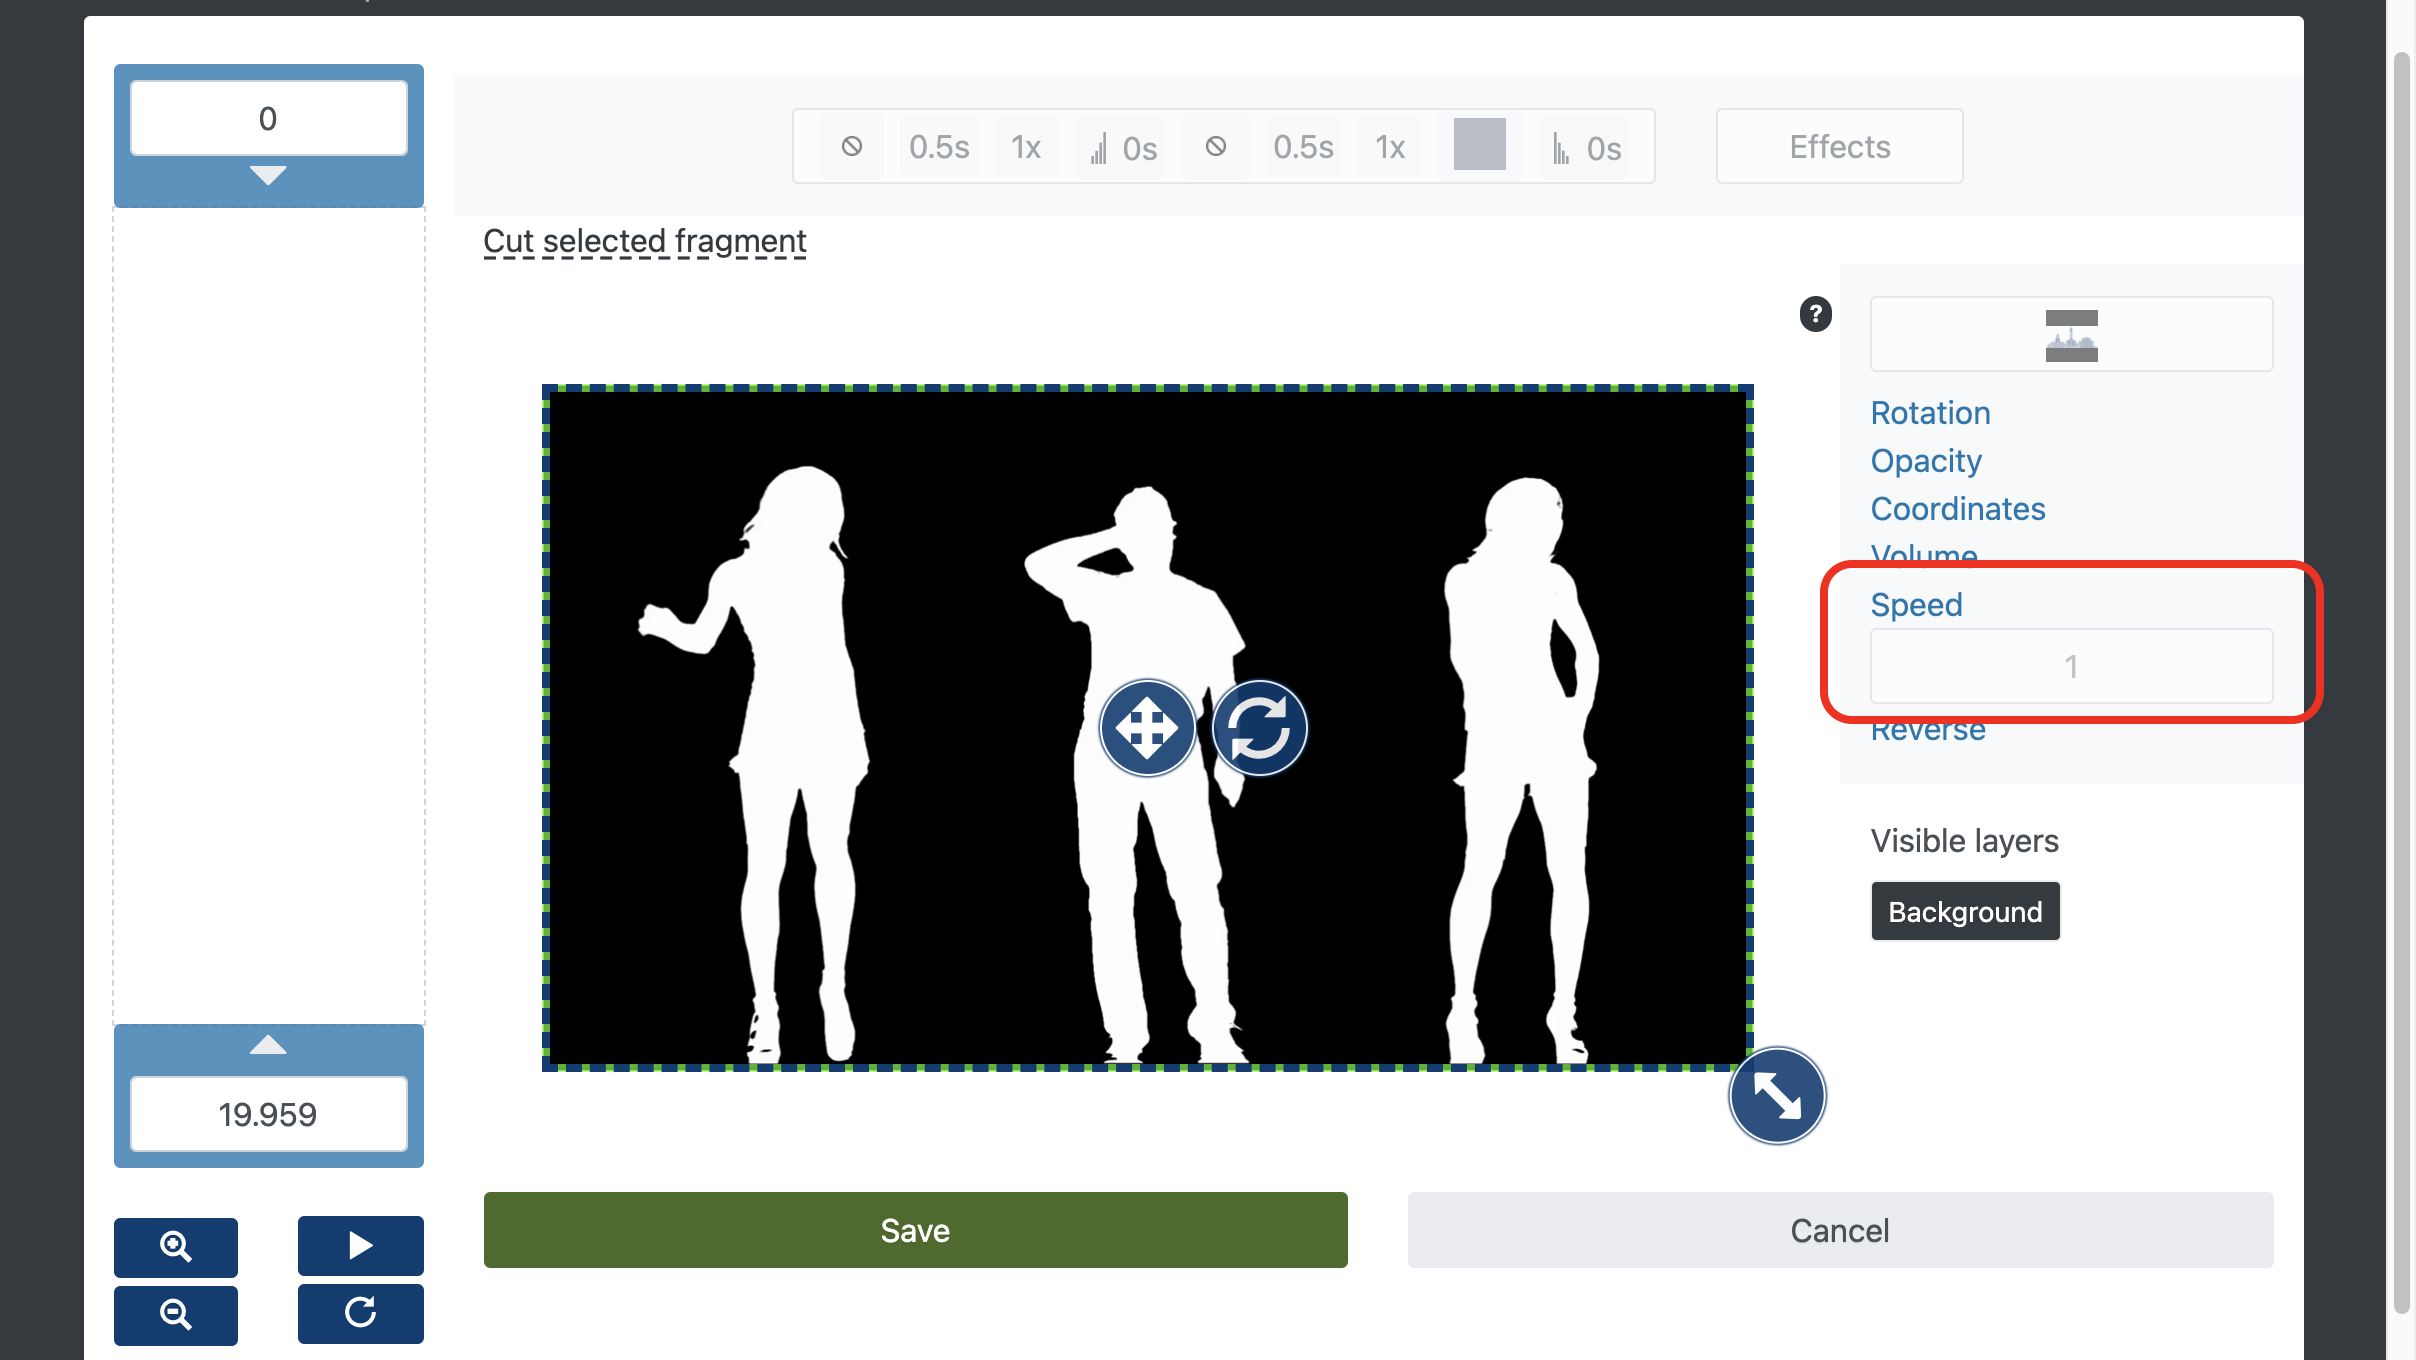The width and height of the screenshot is (2416, 1360).
Task: Click the Cancel button
Action: click(x=1840, y=1231)
